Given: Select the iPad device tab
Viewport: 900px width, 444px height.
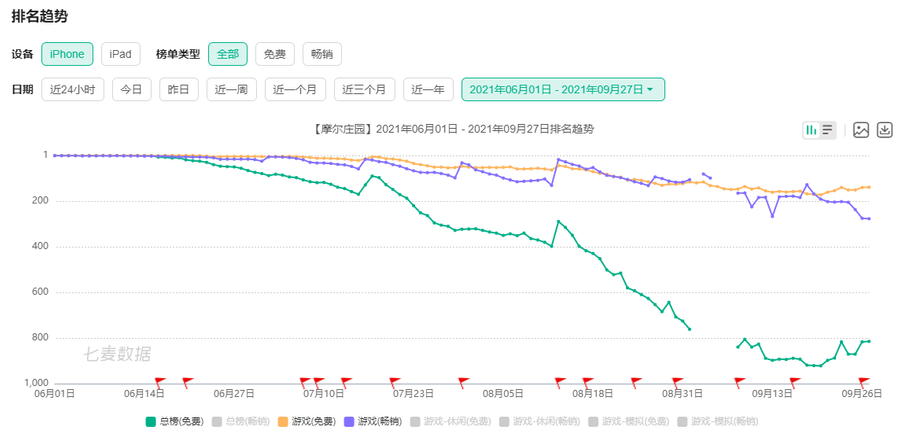Looking at the screenshot, I should [x=120, y=54].
